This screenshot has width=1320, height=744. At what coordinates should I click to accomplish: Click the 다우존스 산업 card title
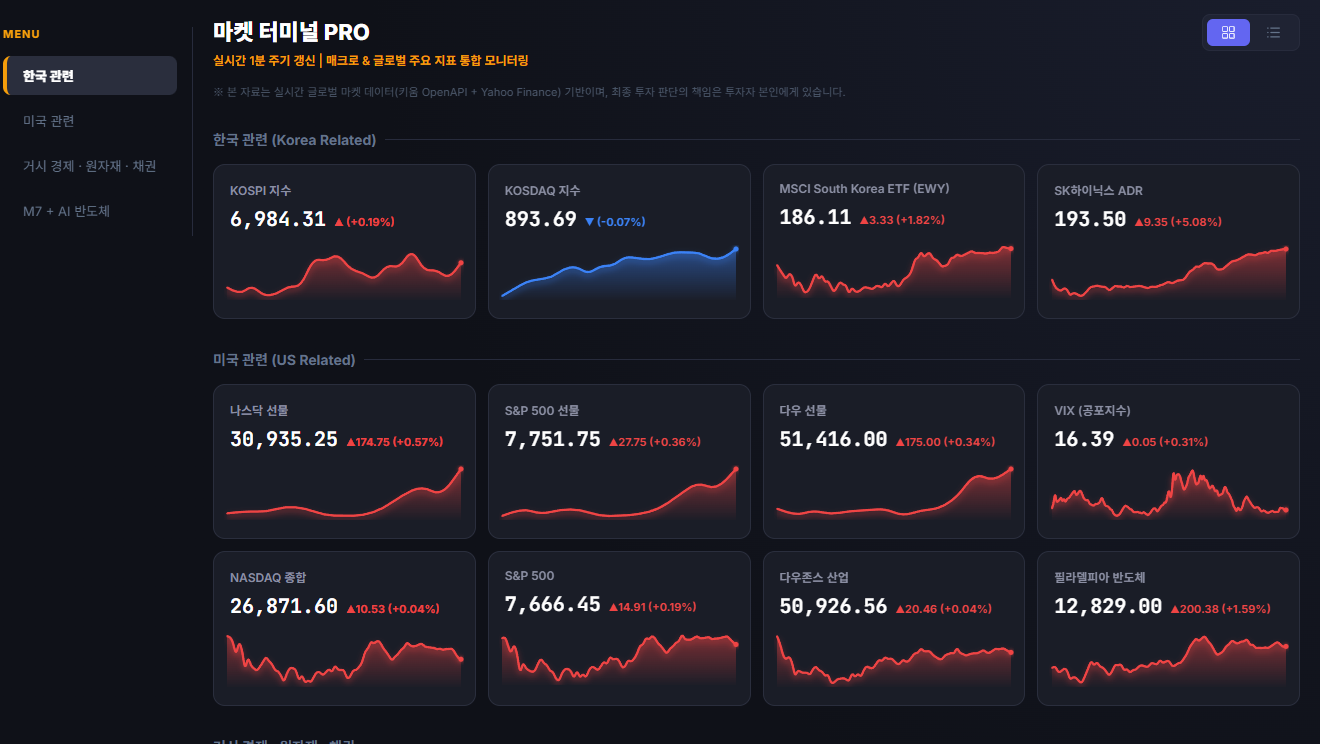[x=814, y=578]
